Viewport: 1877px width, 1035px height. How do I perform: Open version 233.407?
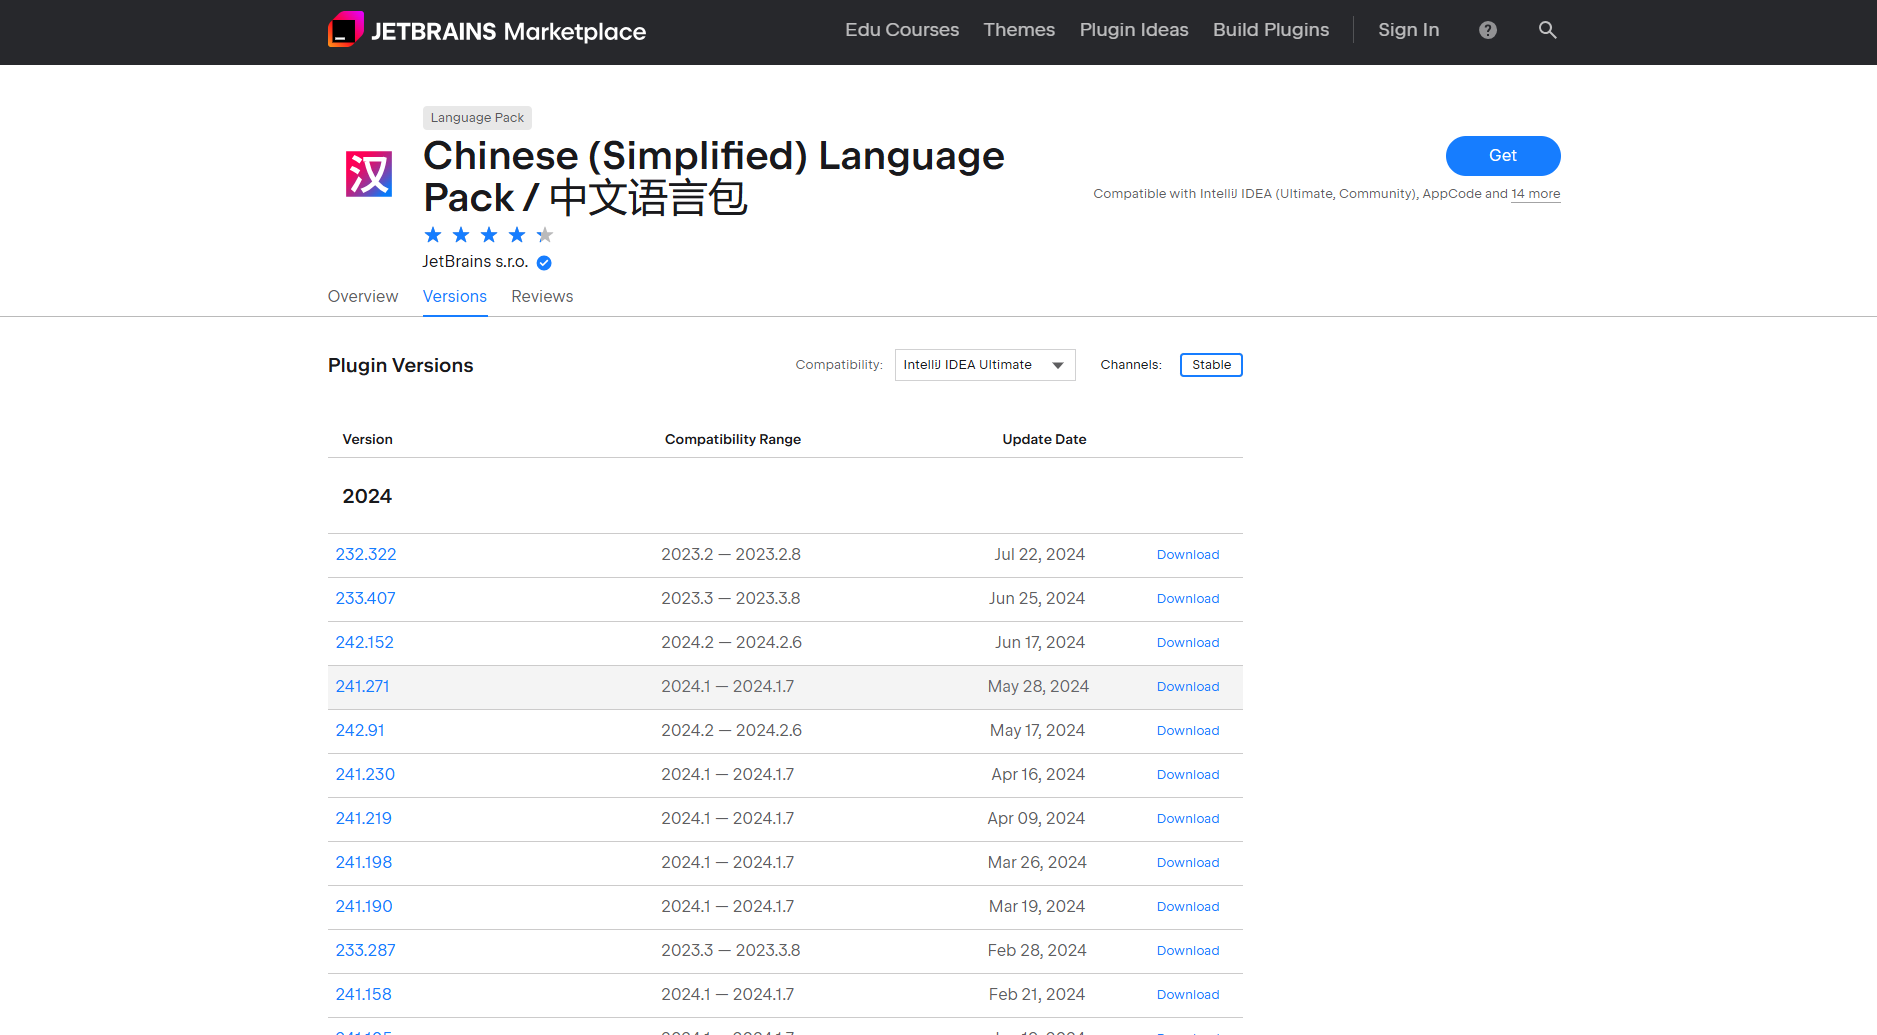click(x=365, y=599)
